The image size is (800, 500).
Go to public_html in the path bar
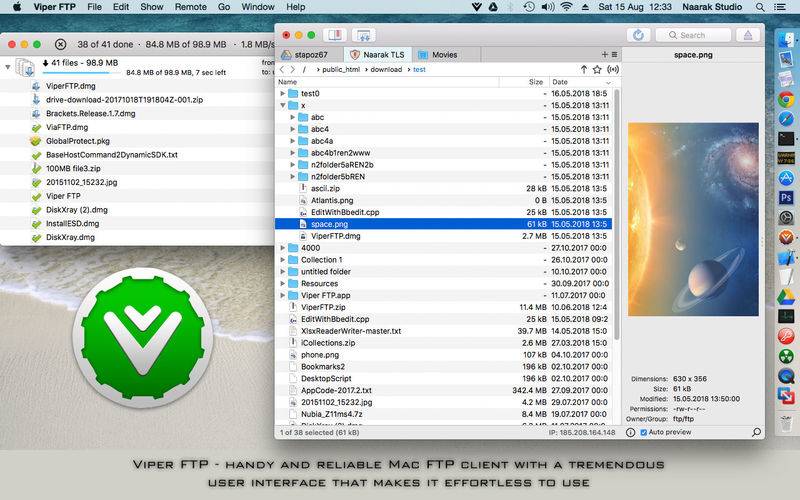coord(341,69)
